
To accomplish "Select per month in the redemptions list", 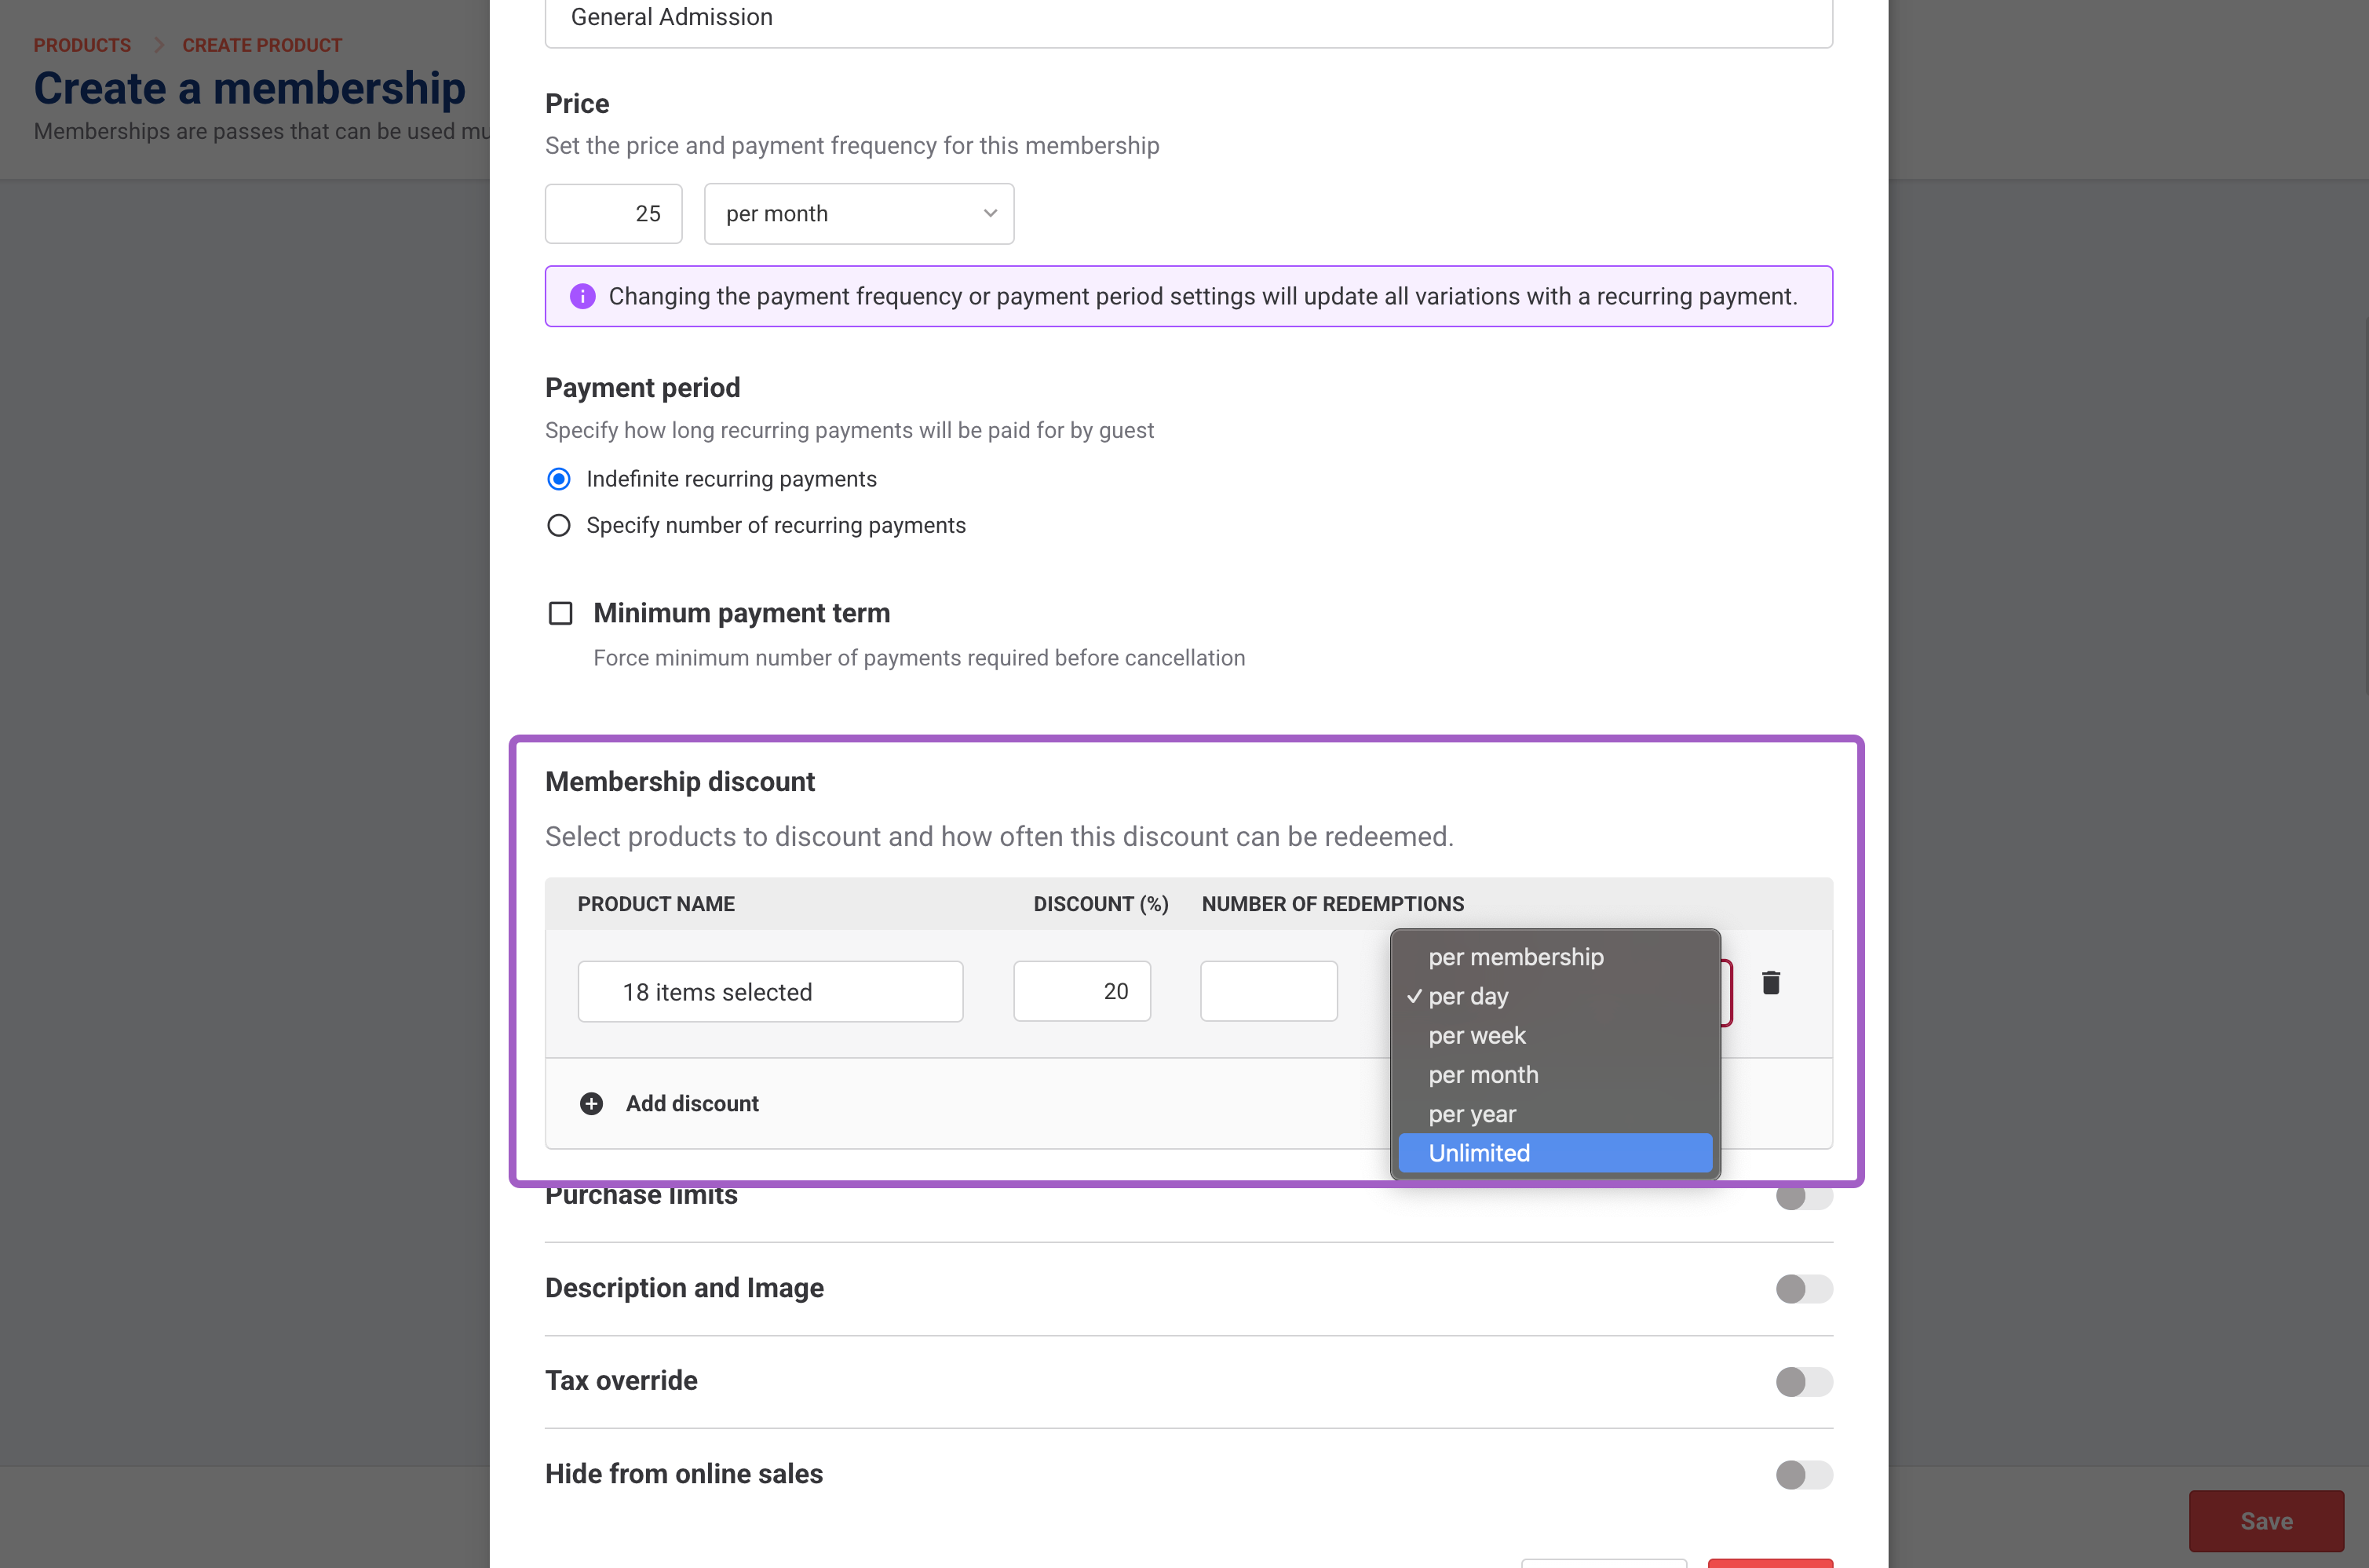I will click(x=1555, y=1075).
